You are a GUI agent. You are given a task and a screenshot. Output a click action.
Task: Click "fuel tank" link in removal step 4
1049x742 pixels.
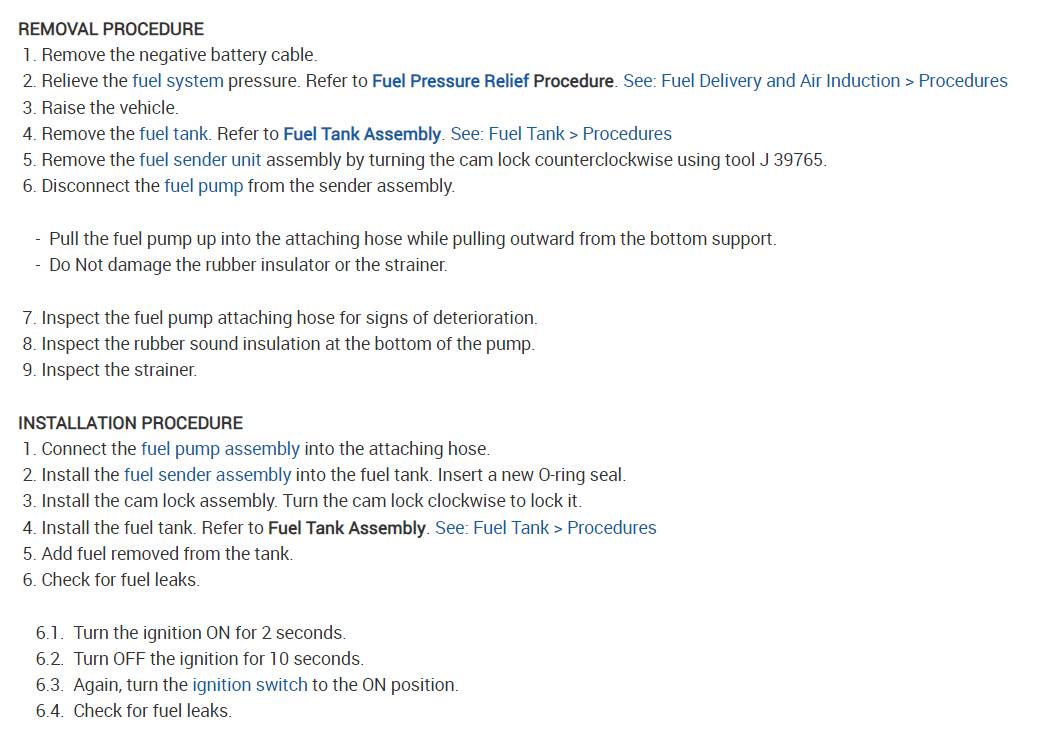point(174,134)
